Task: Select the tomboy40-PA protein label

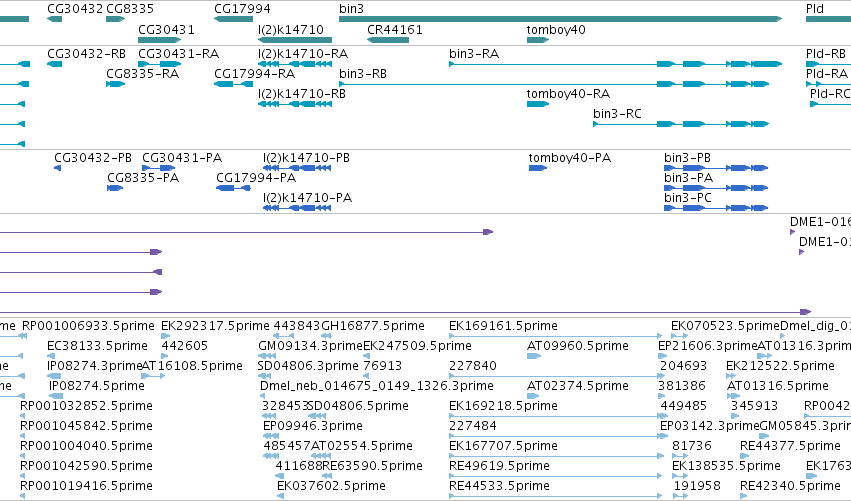Action: point(569,158)
